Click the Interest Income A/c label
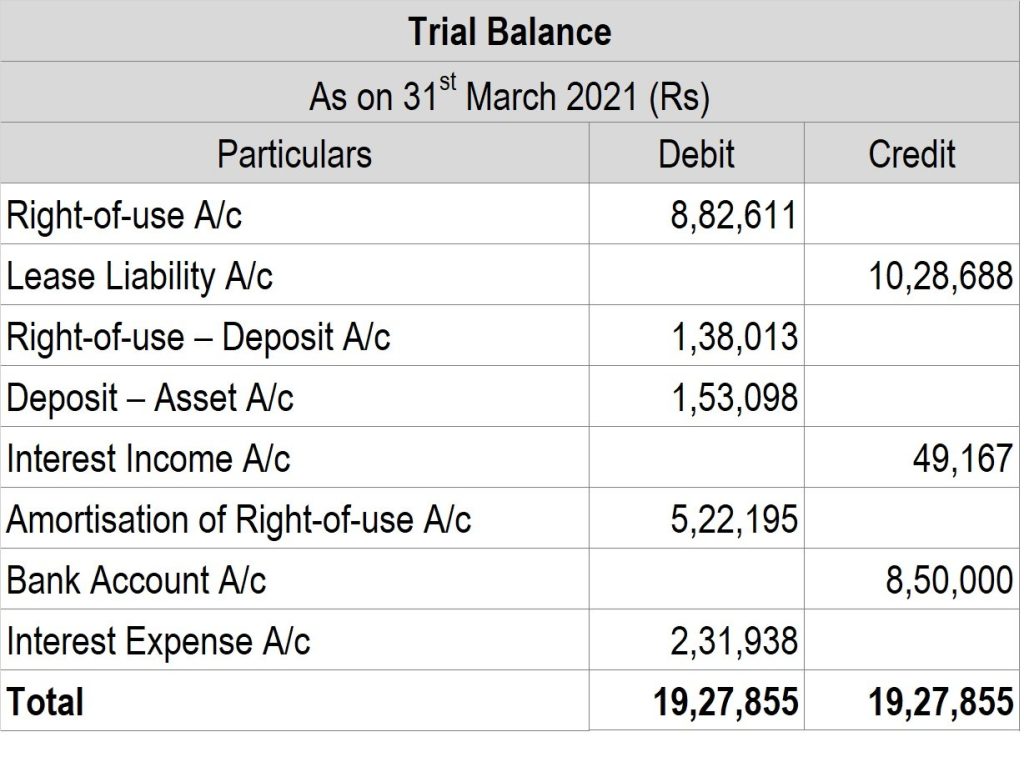 [148, 459]
